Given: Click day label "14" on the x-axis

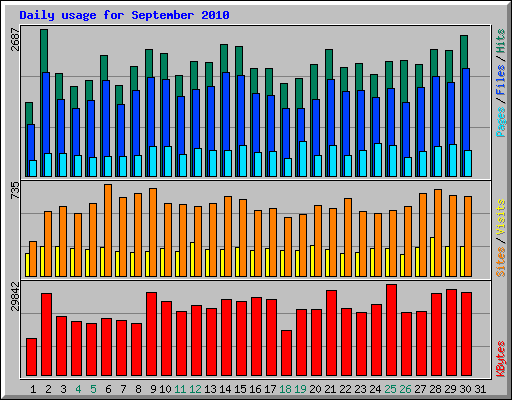Looking at the screenshot, I should [225, 389].
